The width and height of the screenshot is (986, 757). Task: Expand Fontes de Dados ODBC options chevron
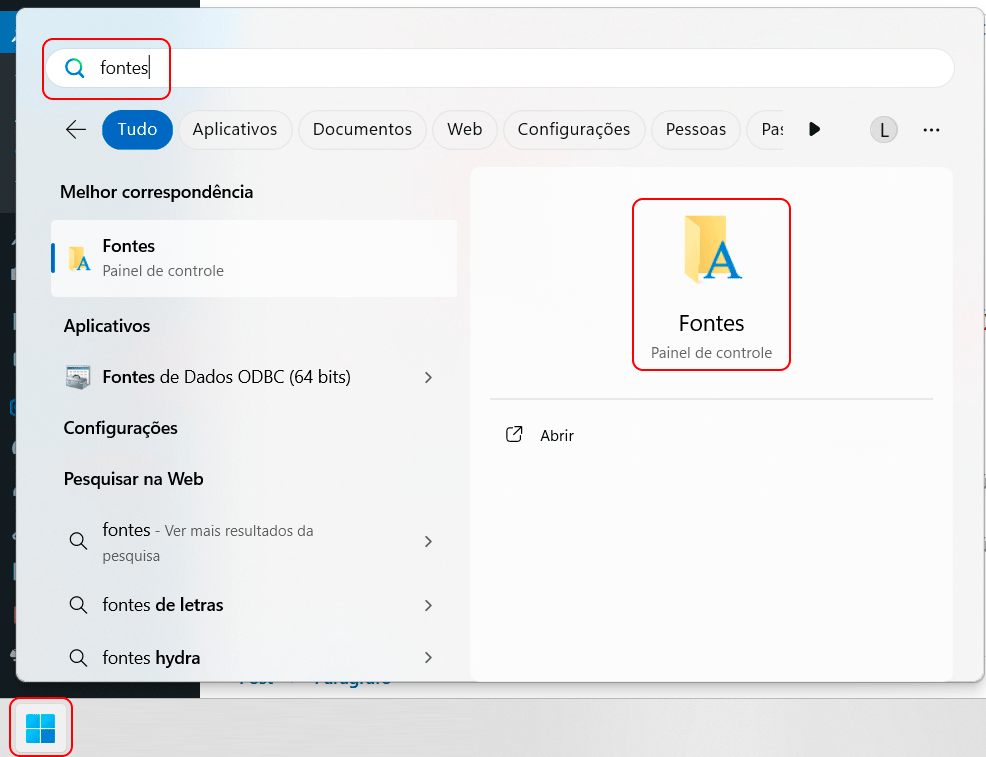point(428,377)
